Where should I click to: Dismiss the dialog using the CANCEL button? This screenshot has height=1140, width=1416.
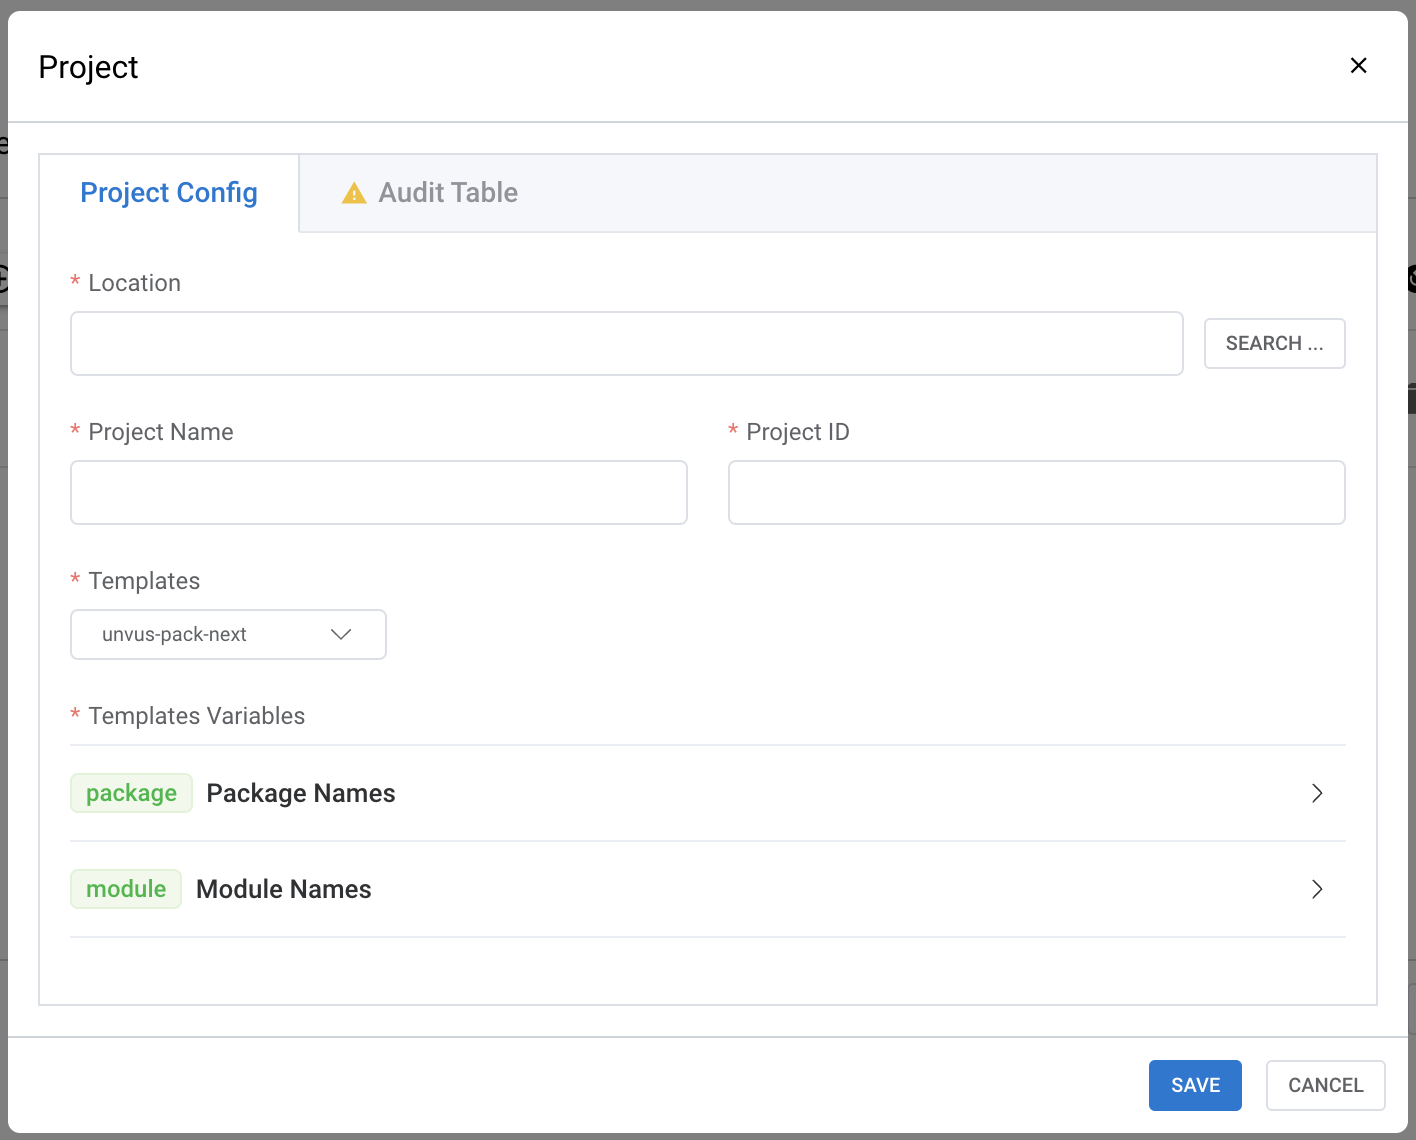(1325, 1085)
